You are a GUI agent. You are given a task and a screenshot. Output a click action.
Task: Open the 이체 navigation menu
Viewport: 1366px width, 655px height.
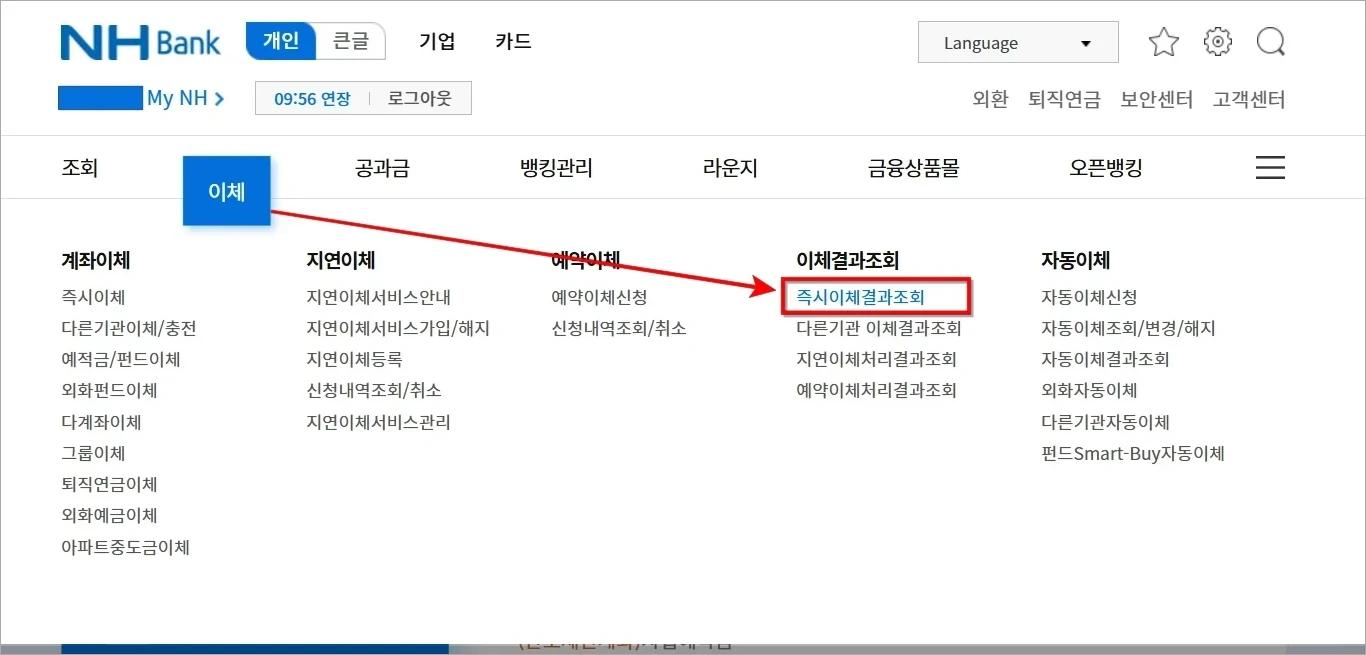(x=226, y=189)
